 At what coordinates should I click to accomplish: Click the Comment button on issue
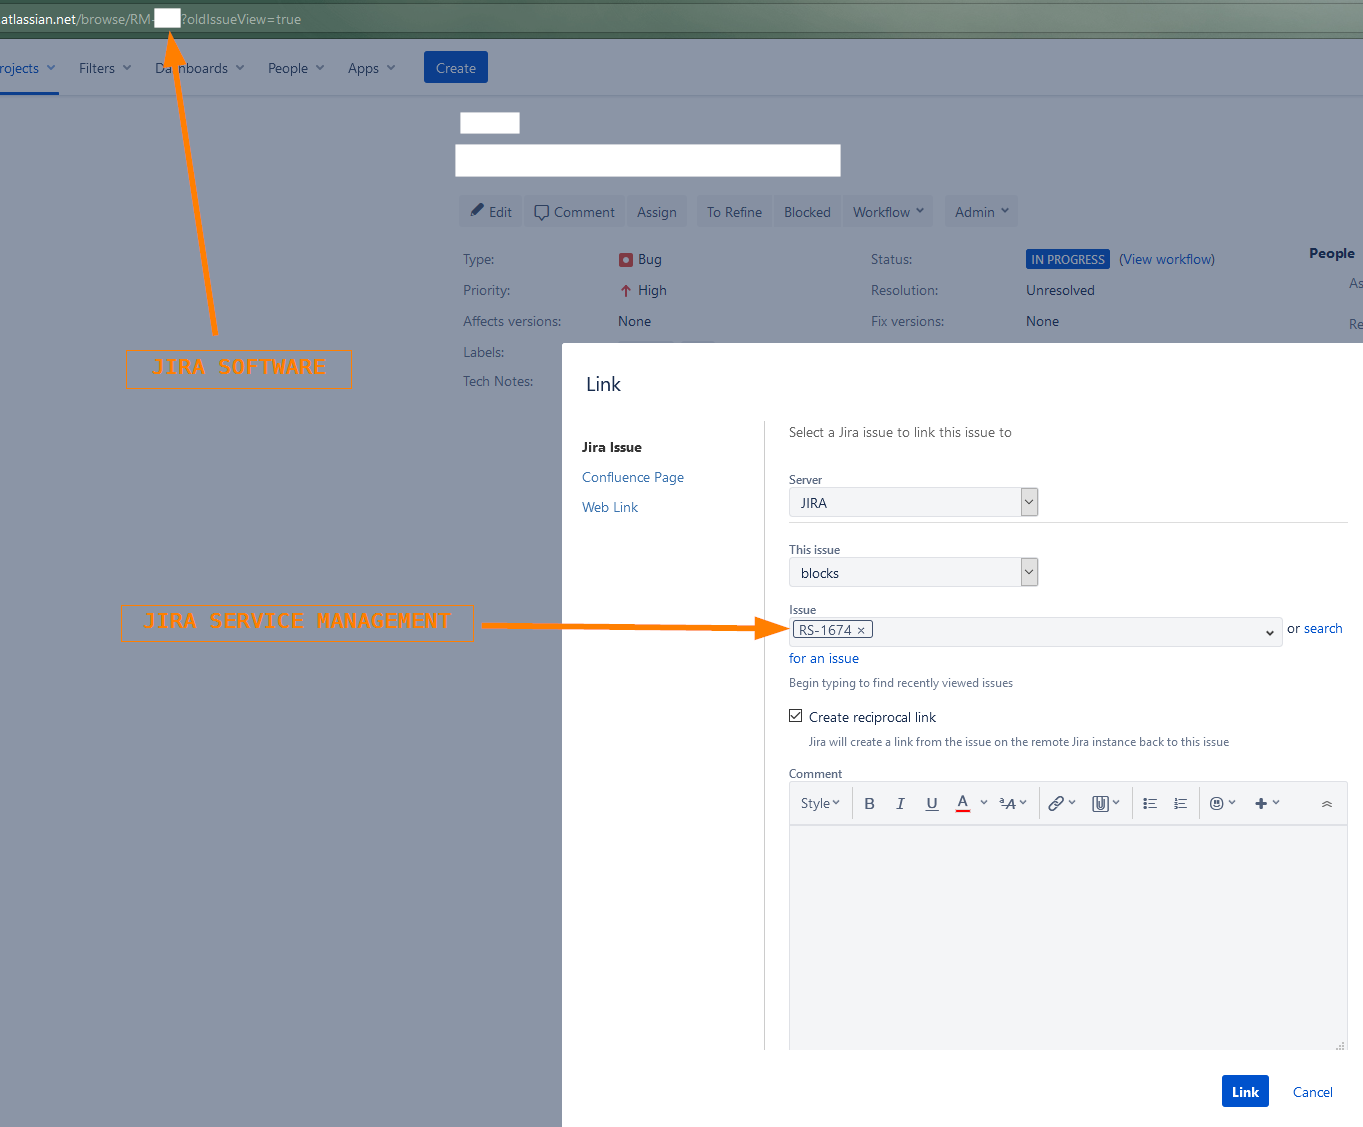click(x=574, y=211)
